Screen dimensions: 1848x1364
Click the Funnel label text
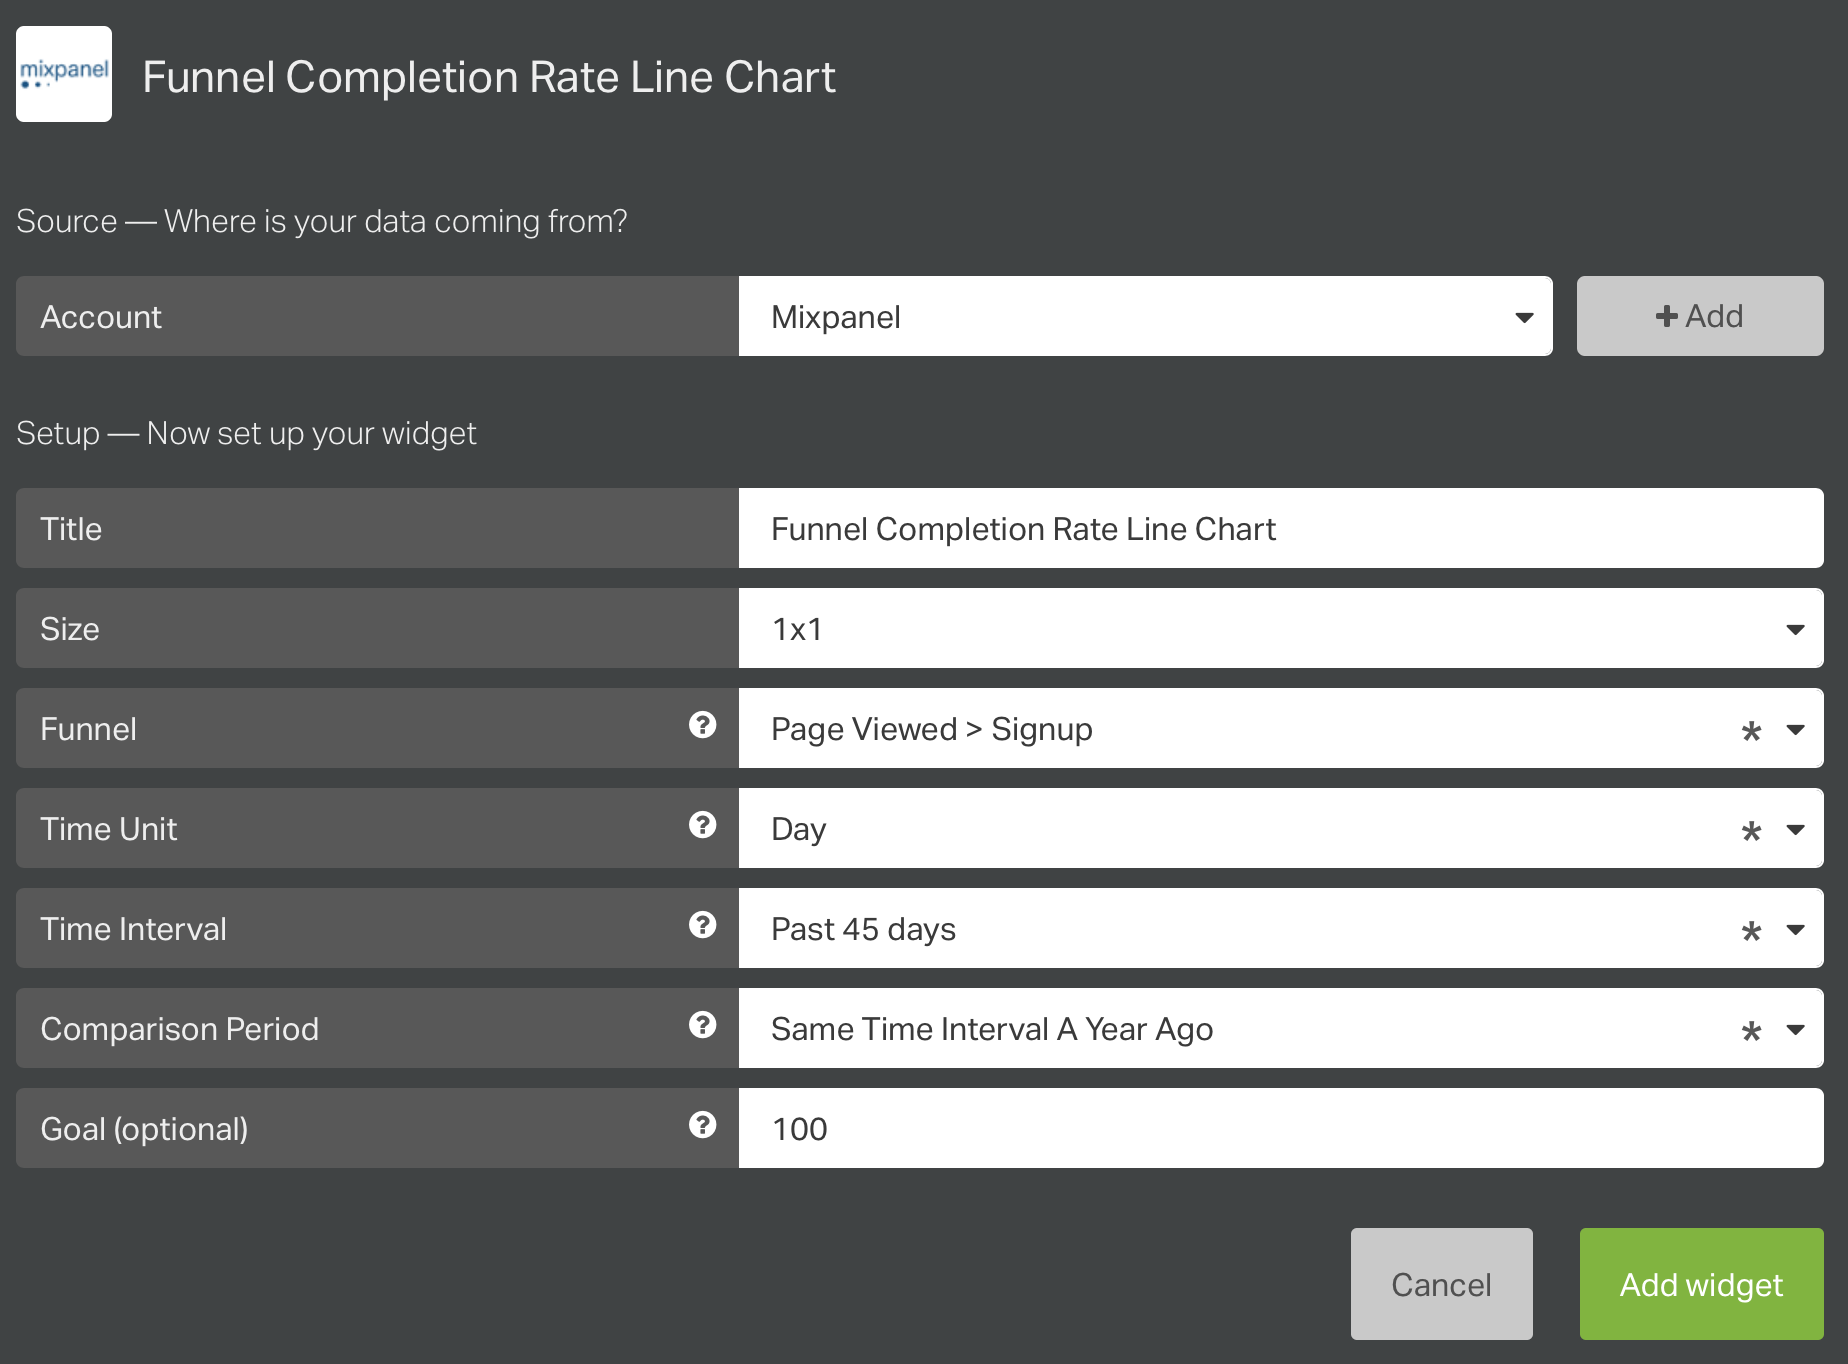click(x=88, y=729)
